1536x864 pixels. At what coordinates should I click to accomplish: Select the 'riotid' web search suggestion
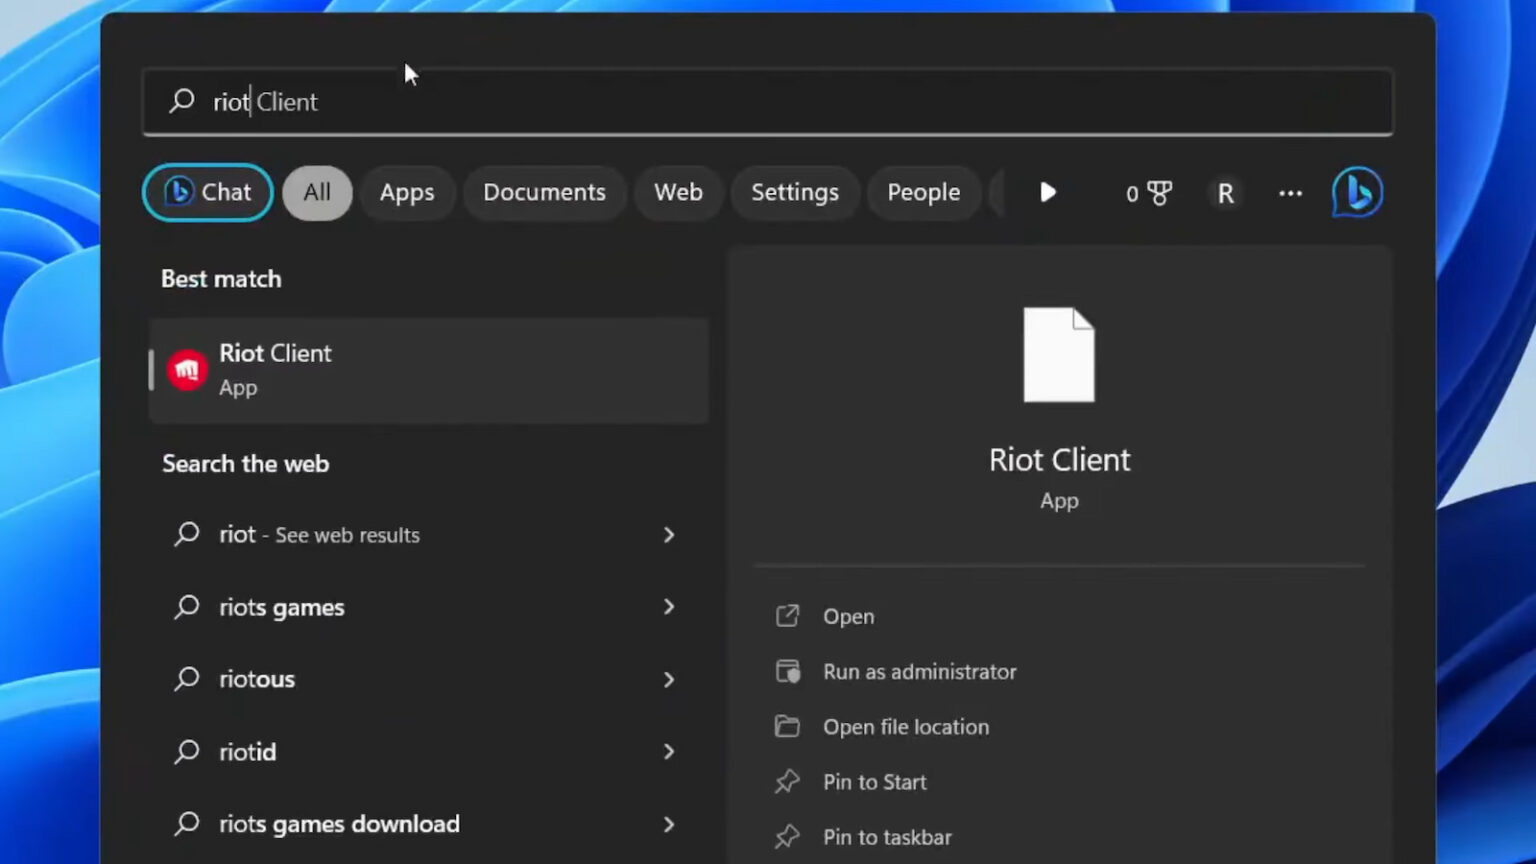(248, 752)
